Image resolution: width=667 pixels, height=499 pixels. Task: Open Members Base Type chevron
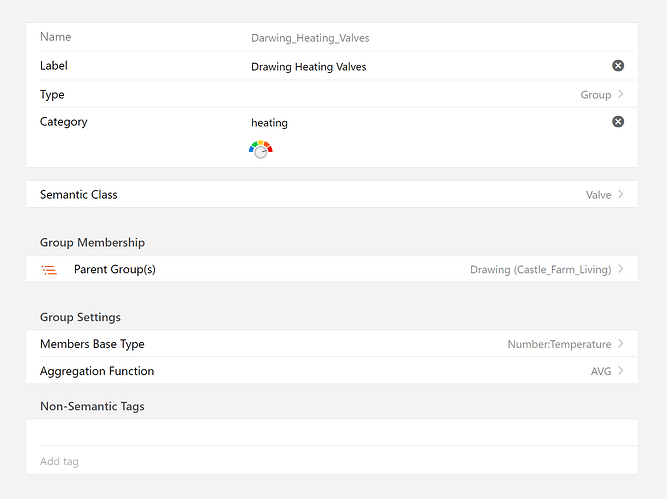(x=621, y=344)
